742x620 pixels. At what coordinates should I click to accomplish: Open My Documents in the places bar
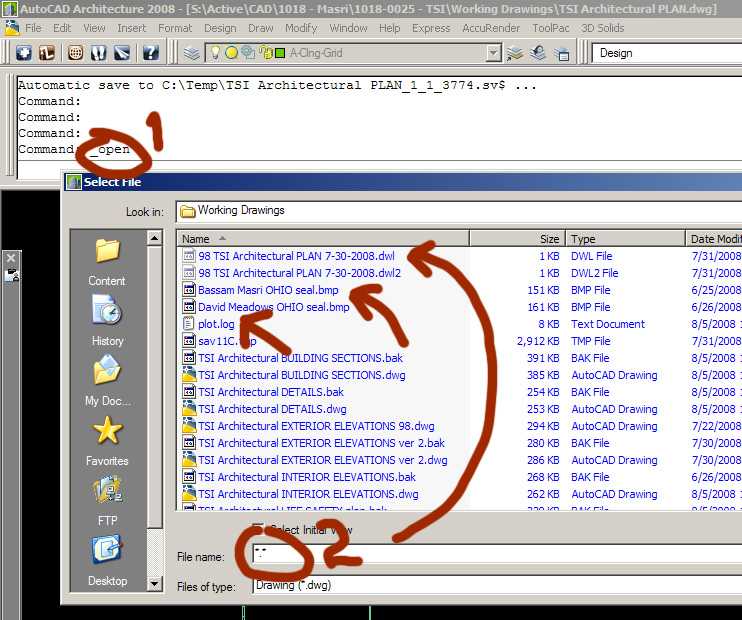tap(107, 381)
